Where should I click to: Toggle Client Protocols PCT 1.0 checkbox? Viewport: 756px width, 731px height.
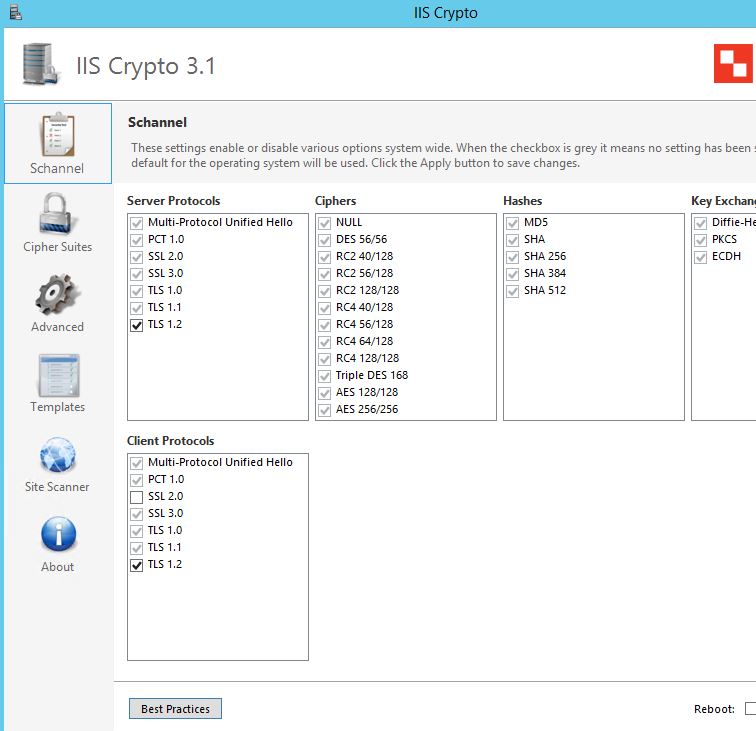136,480
